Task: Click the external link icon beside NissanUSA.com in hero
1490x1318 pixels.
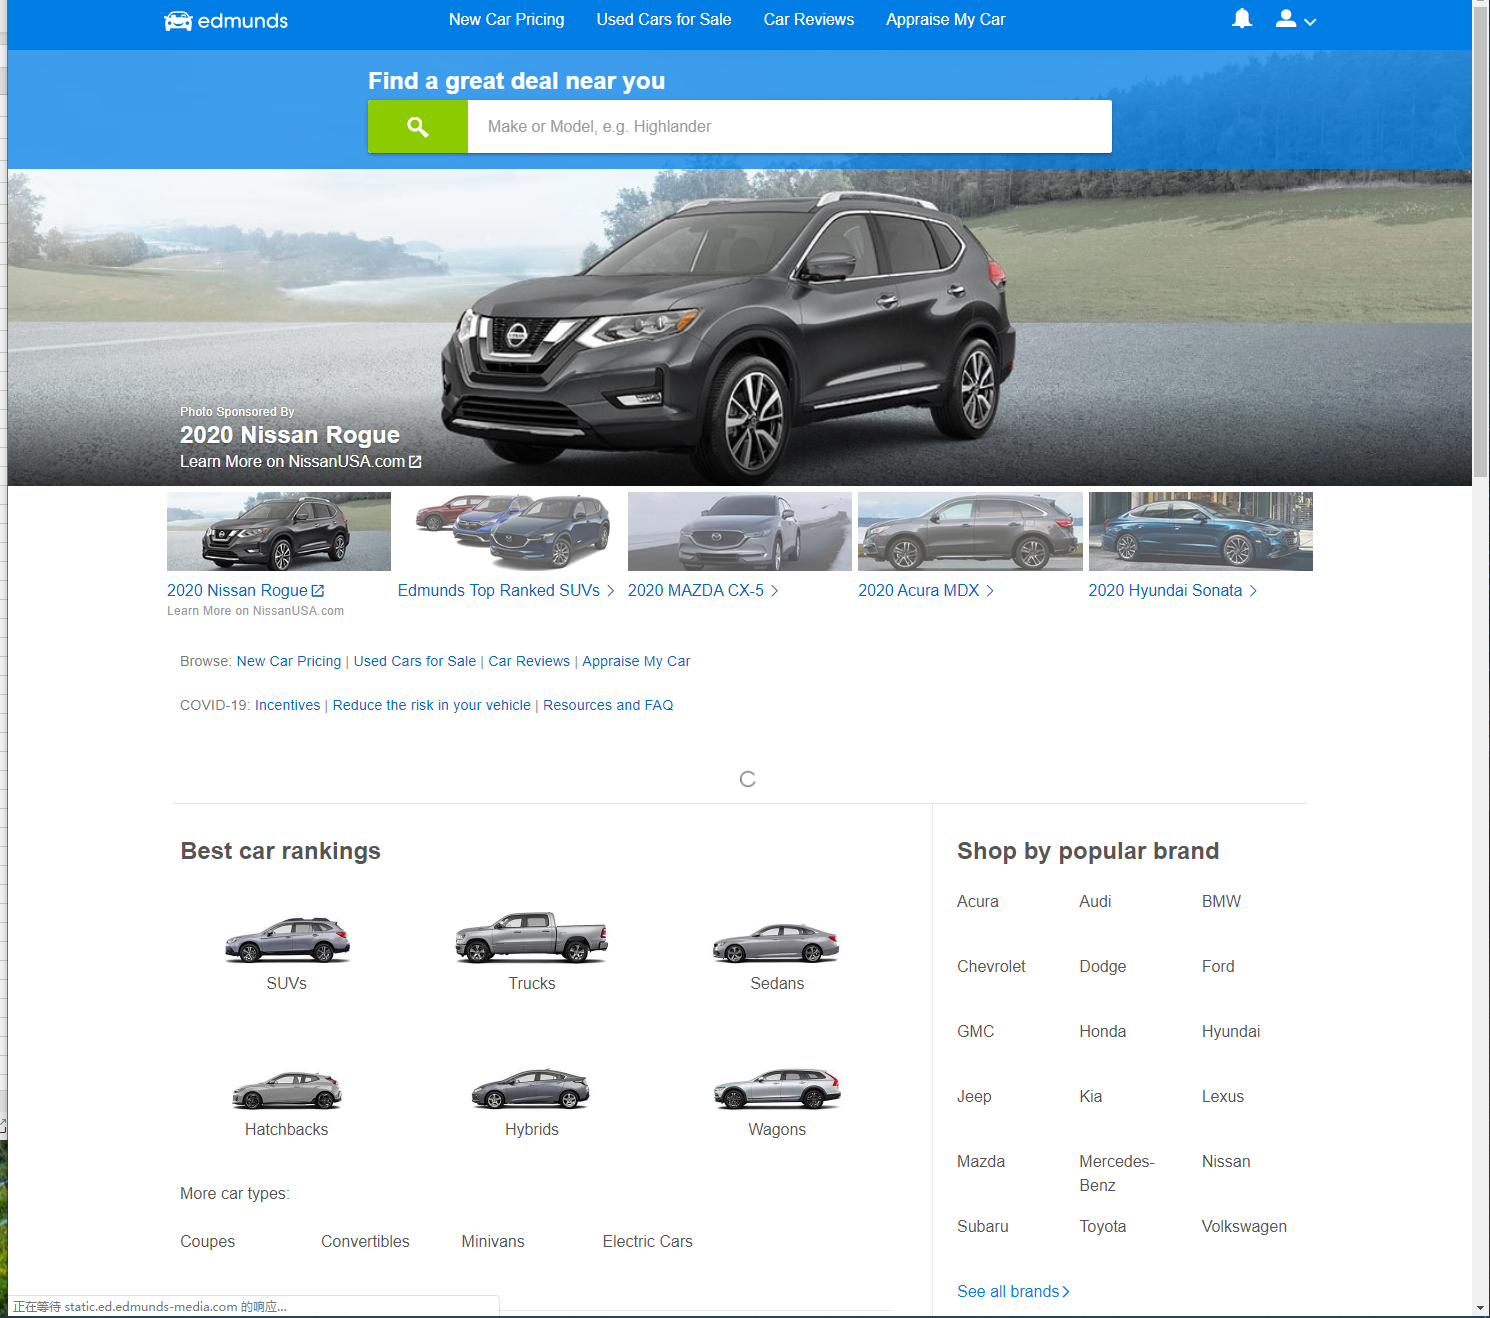Action: coord(415,462)
